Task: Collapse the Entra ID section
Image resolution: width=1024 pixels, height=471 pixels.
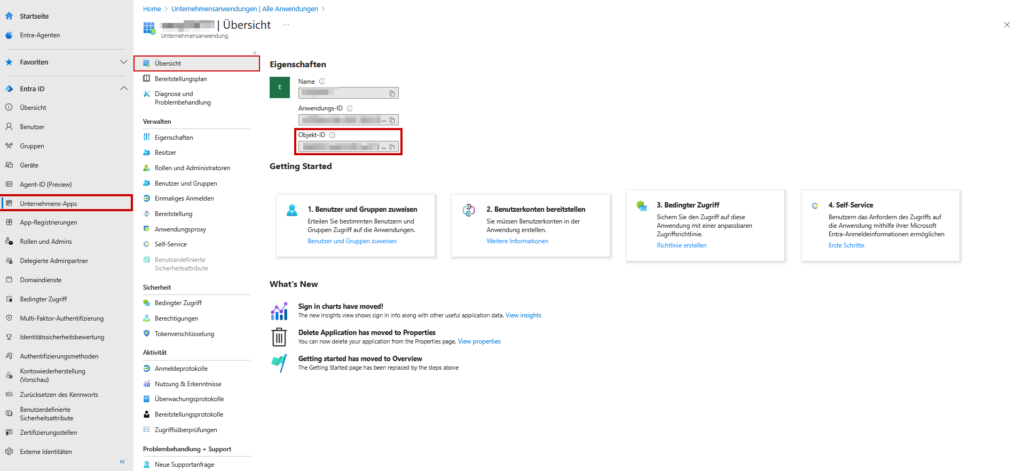Action: point(123,88)
